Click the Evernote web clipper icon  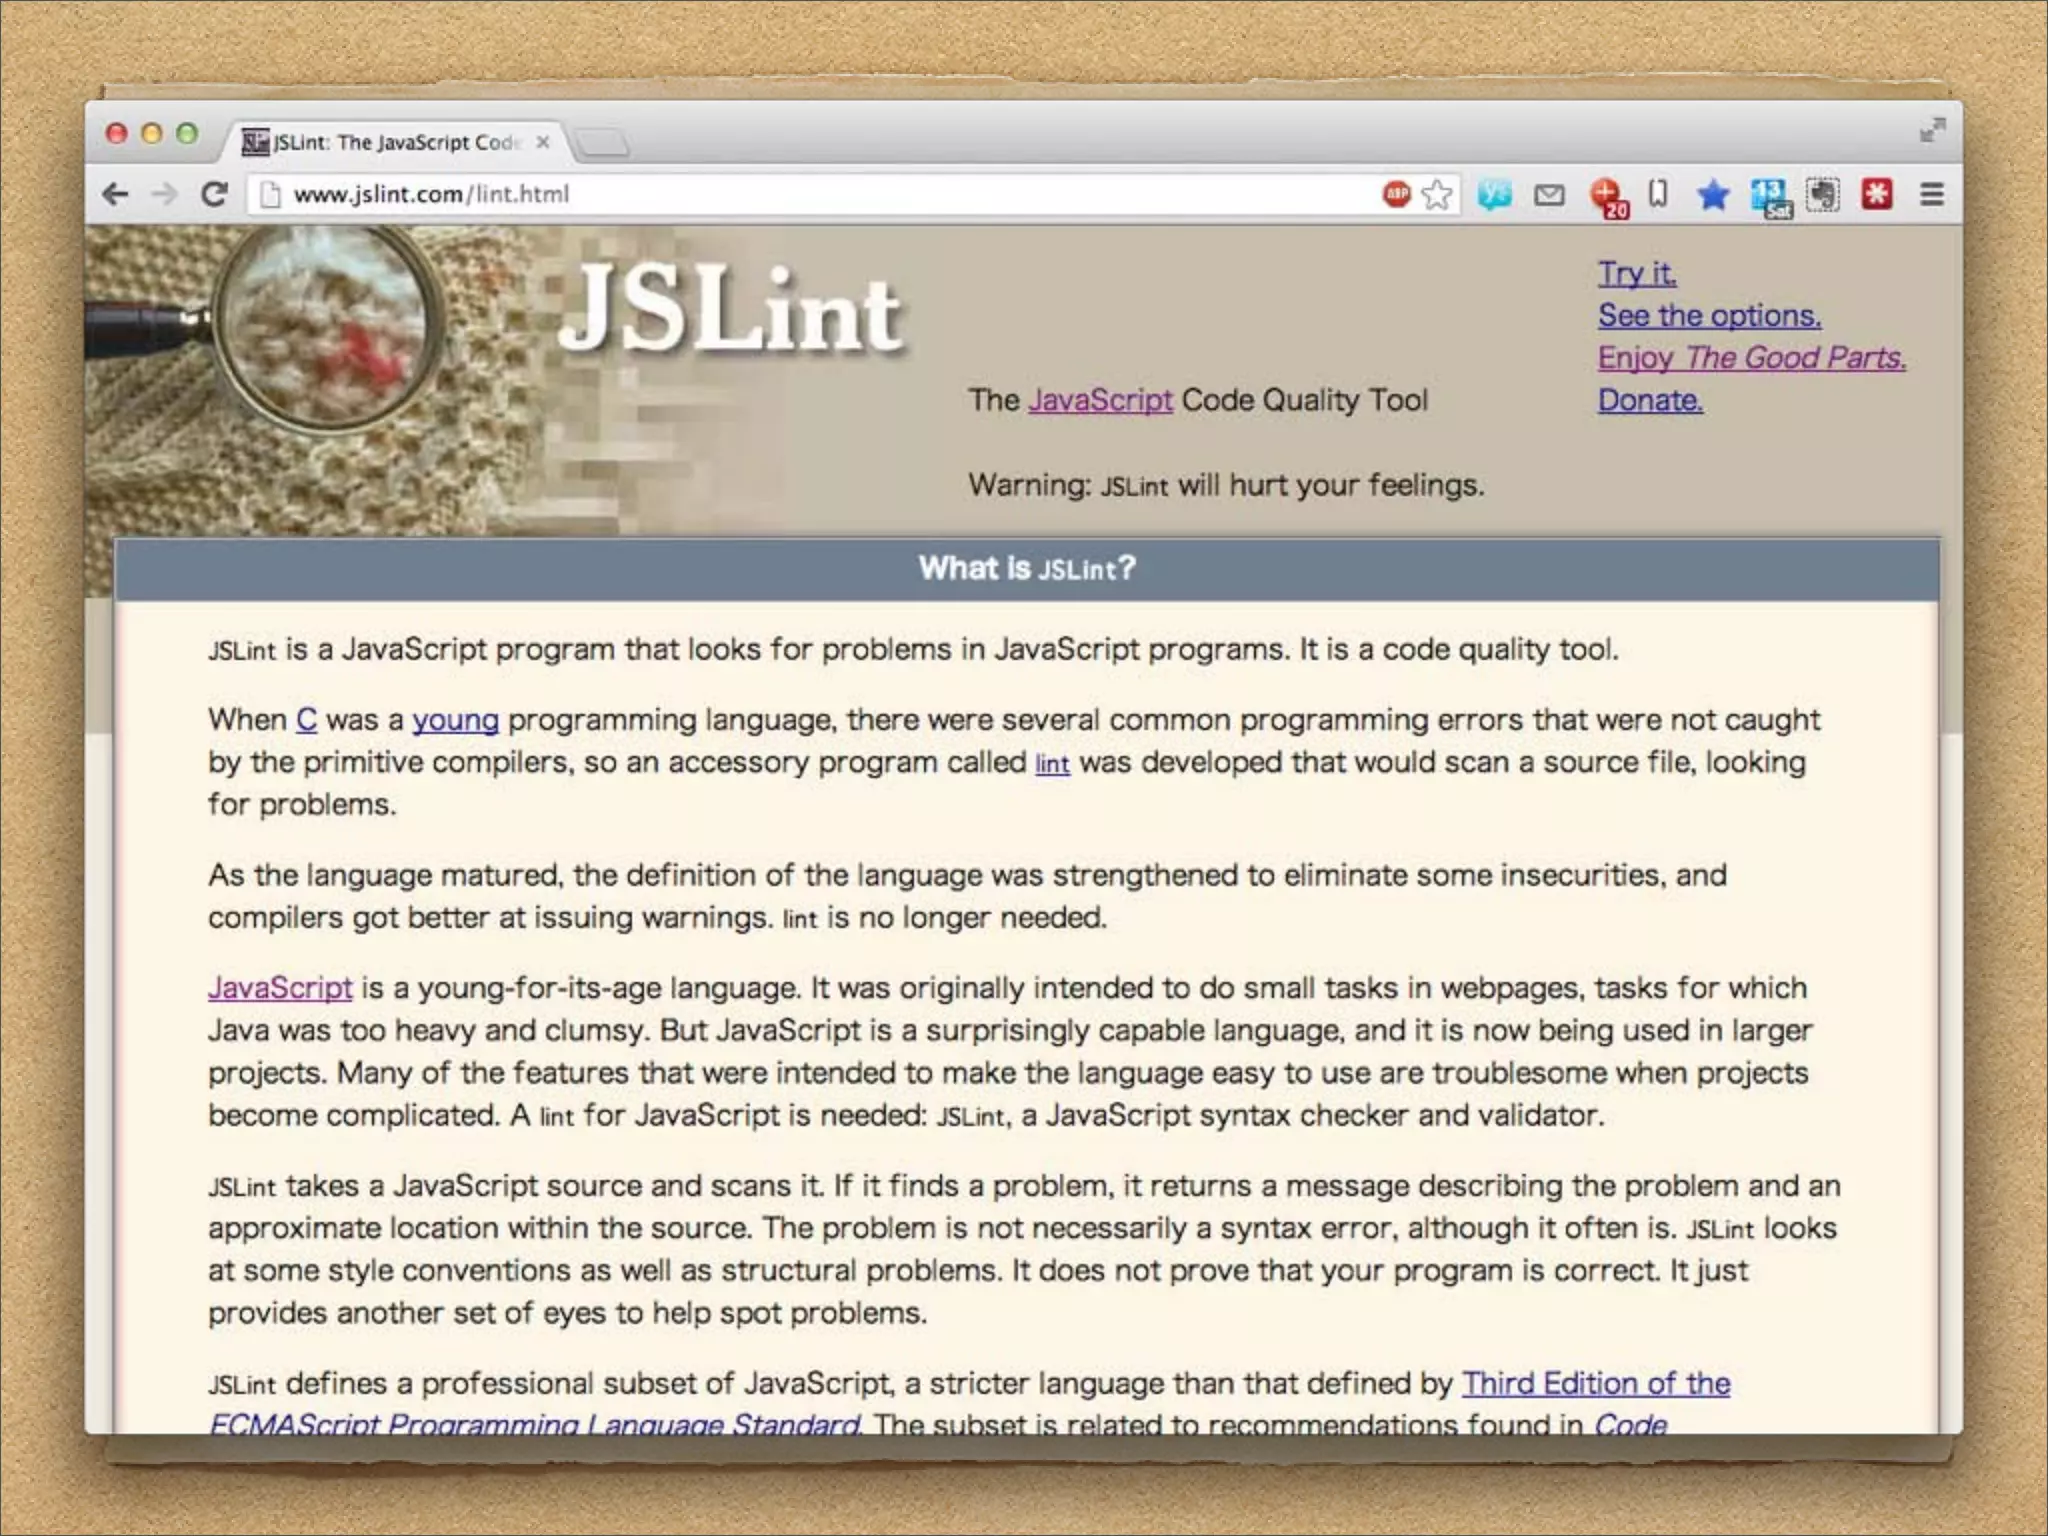[1822, 195]
